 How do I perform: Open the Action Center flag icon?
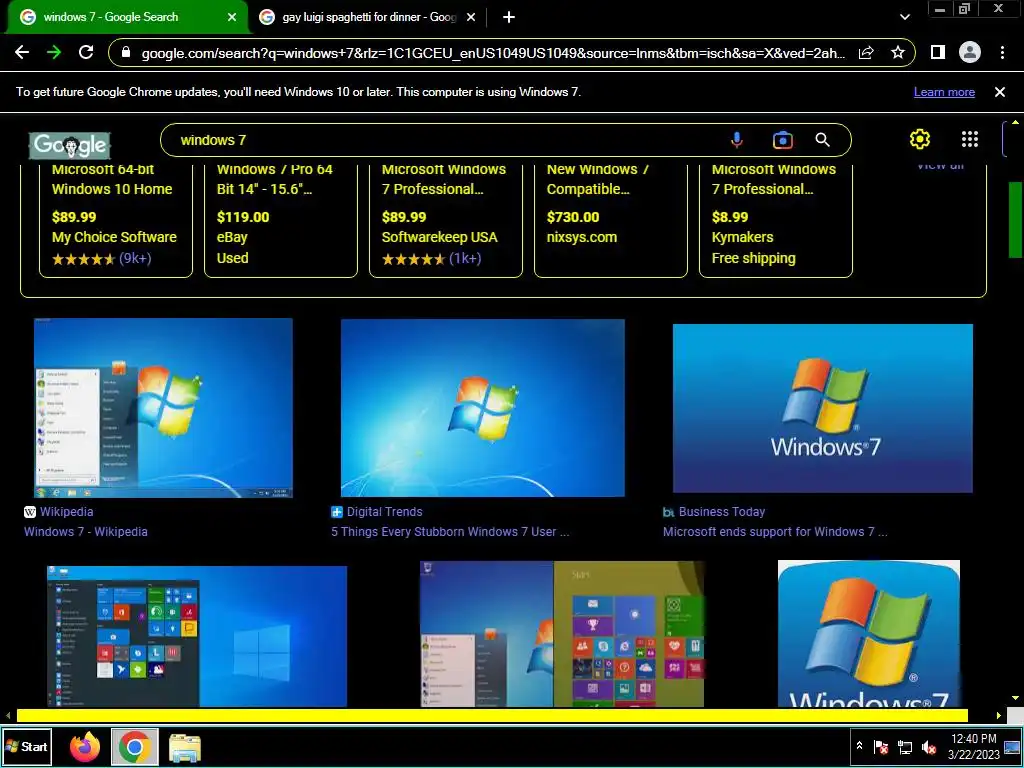point(880,746)
